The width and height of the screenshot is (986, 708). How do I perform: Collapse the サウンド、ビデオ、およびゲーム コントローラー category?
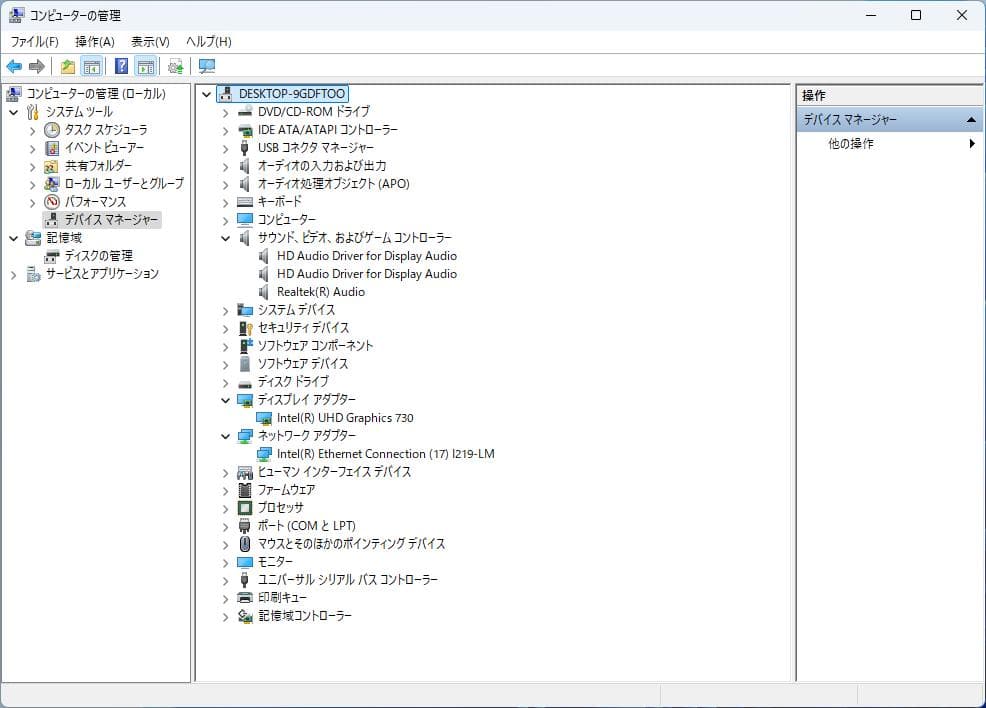pos(224,238)
